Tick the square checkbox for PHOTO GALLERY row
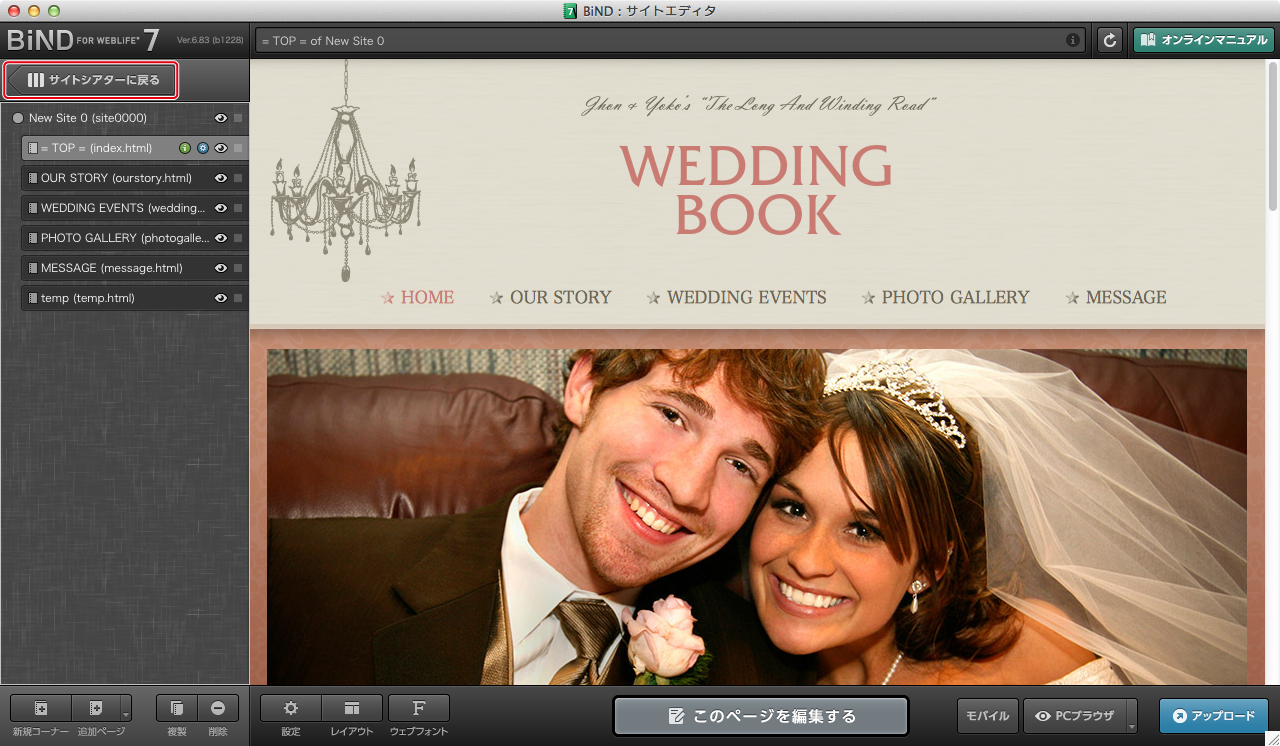Viewport: 1280px width, 746px height. click(x=238, y=238)
